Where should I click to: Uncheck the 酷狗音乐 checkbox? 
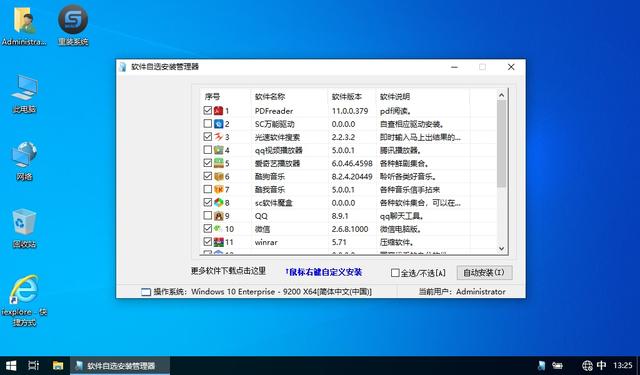(x=207, y=176)
